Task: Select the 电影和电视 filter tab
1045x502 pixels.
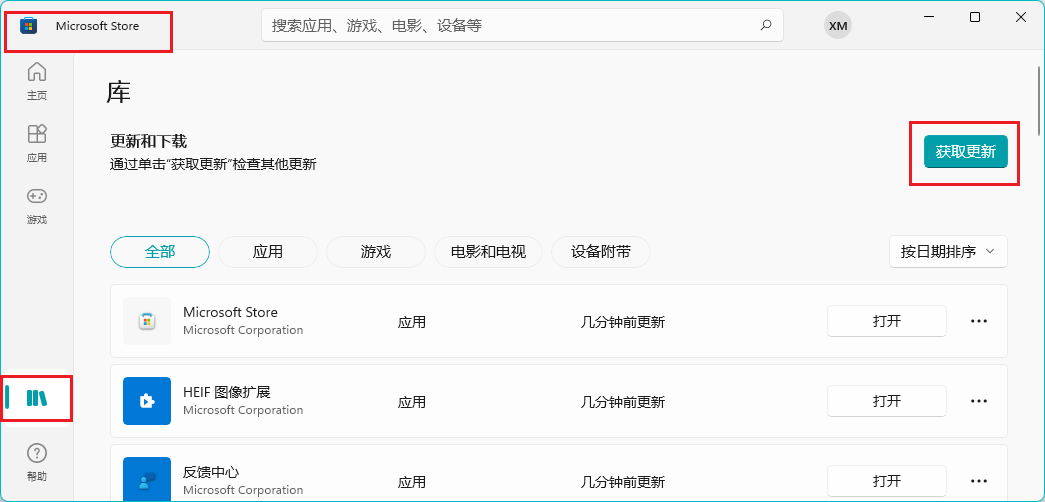Action: coord(488,252)
